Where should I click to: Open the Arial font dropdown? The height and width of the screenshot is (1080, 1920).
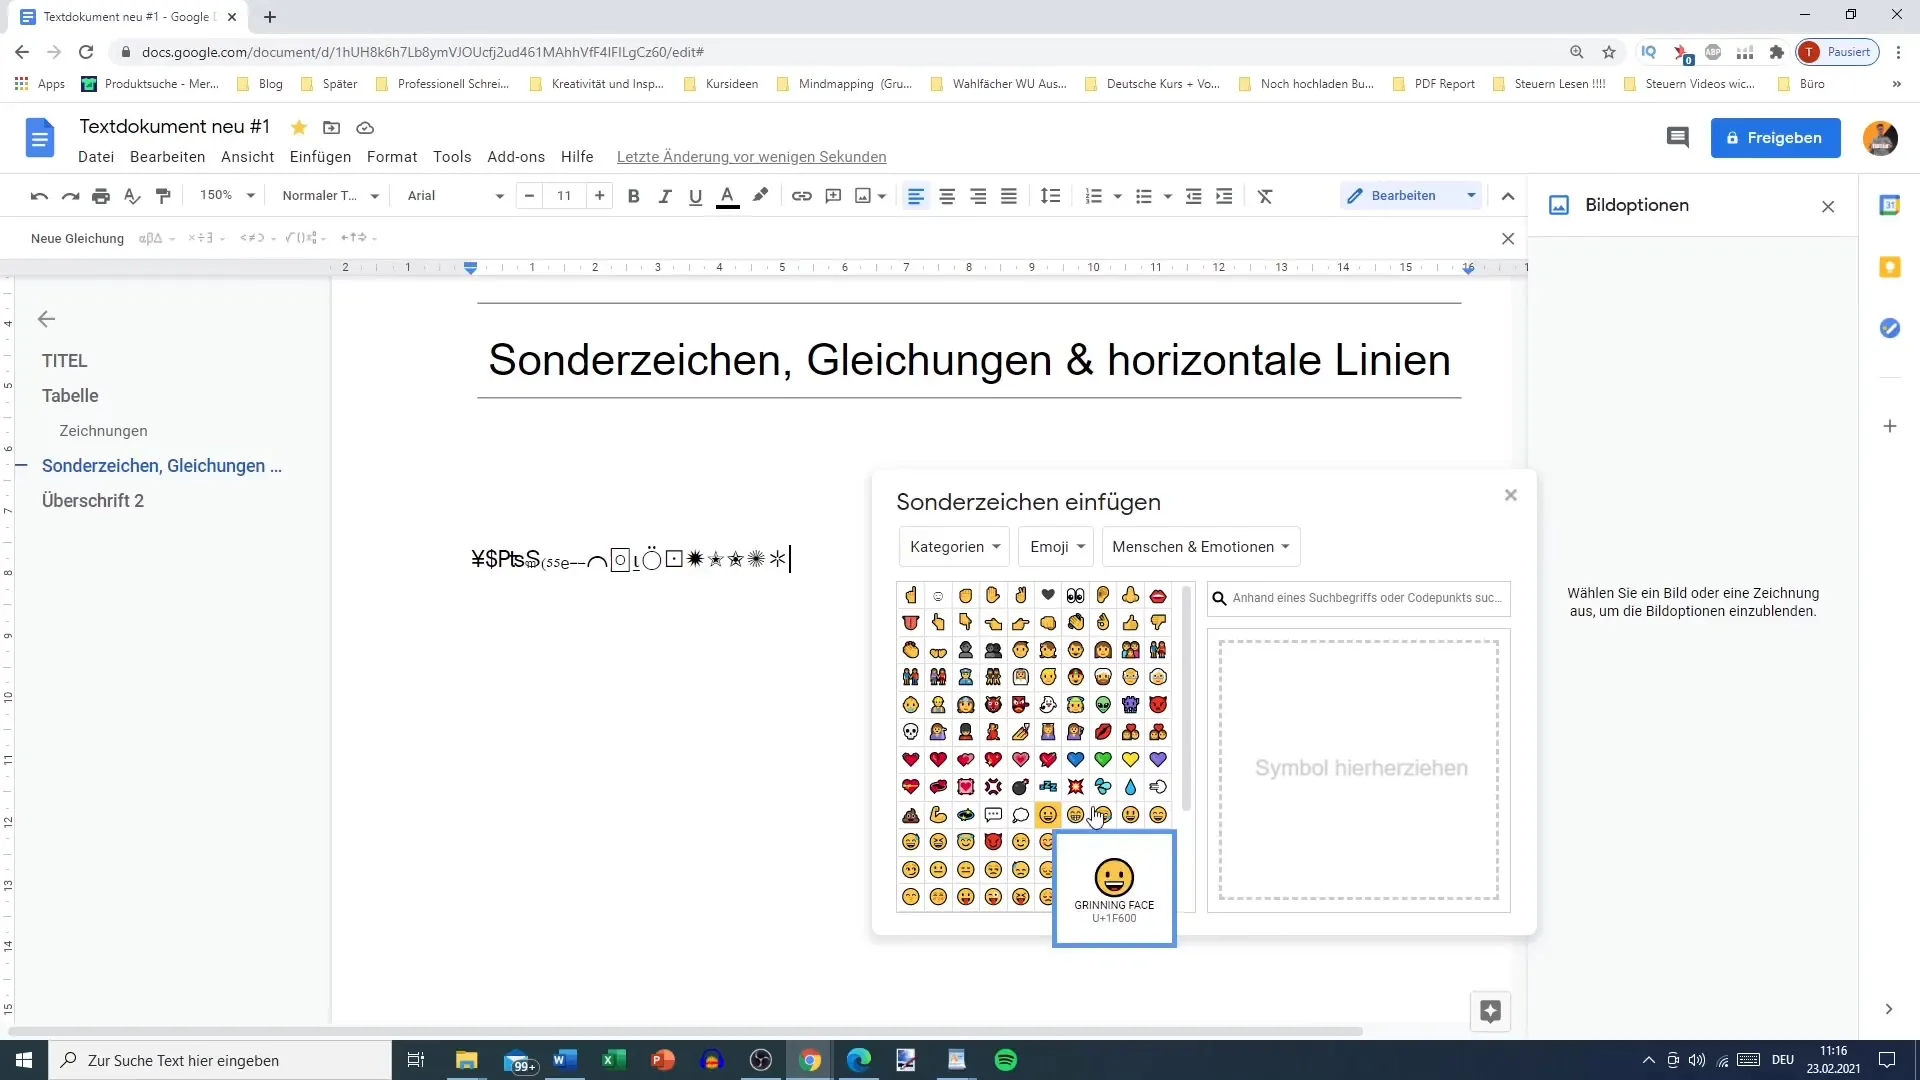coord(455,195)
